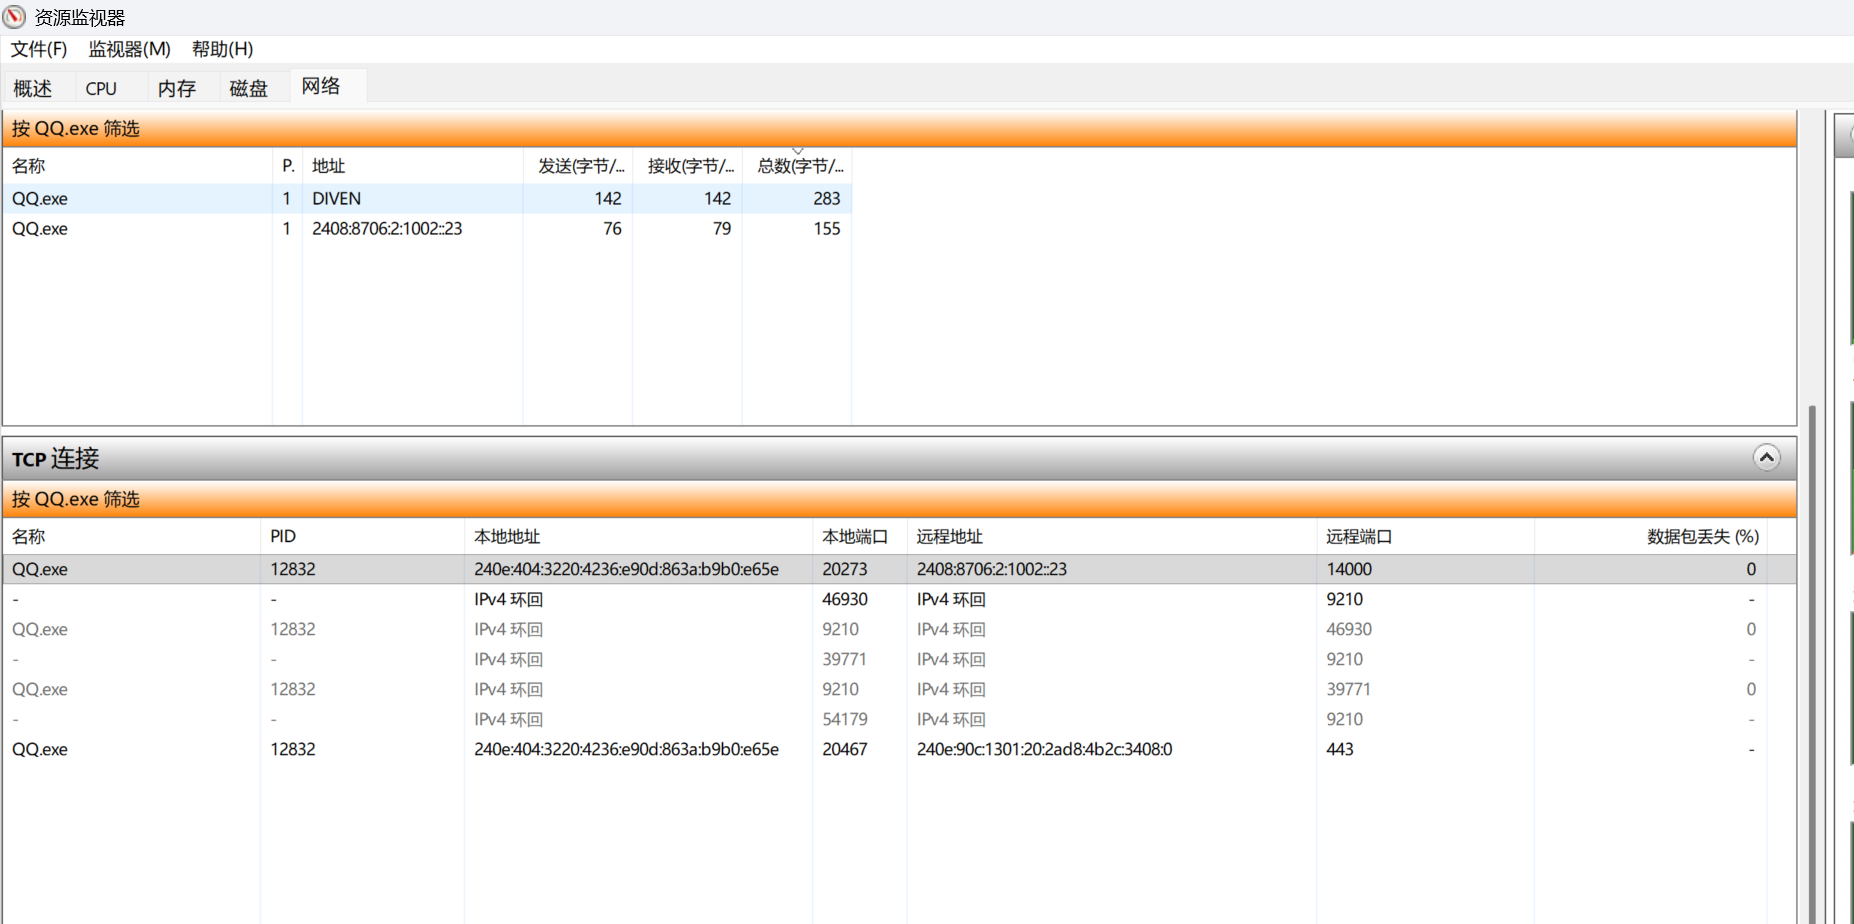The height and width of the screenshot is (924, 1854).
Task: Open the 帮助(H) menu
Action: pyautogui.click(x=222, y=49)
